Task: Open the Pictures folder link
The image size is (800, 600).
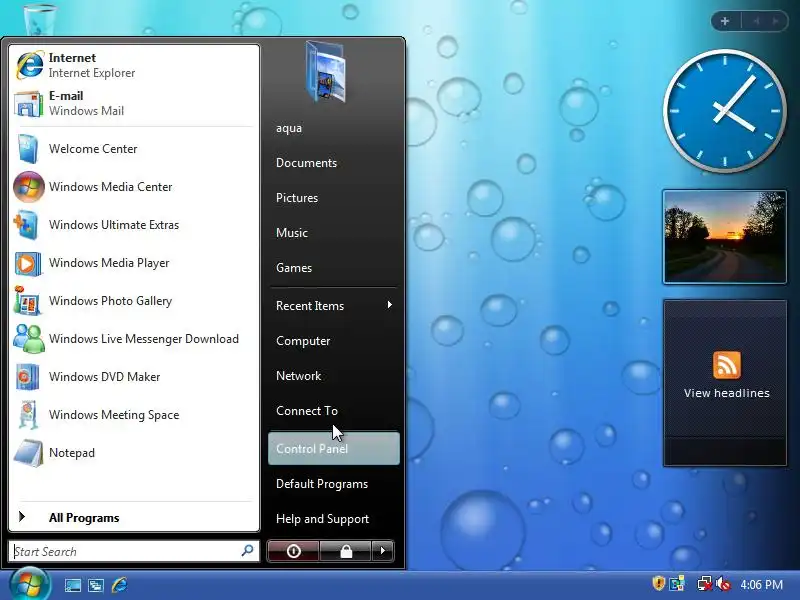Action: pyautogui.click(x=297, y=198)
